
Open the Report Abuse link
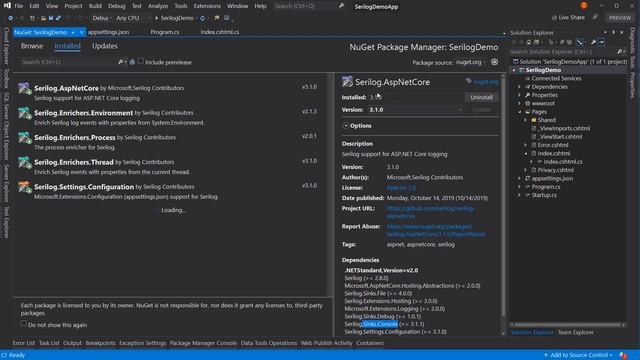coord(436,230)
